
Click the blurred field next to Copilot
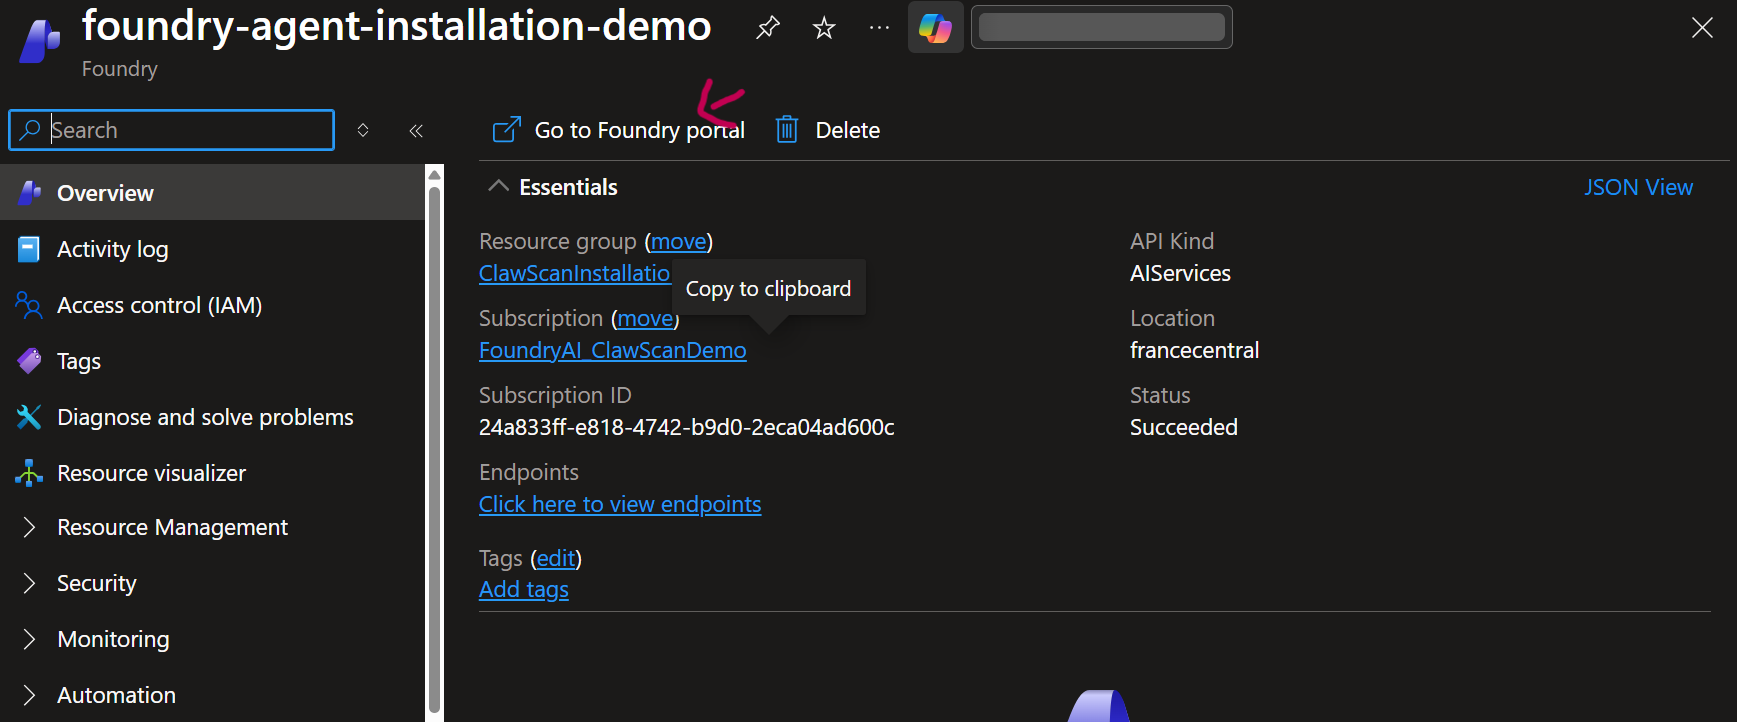click(x=1101, y=27)
